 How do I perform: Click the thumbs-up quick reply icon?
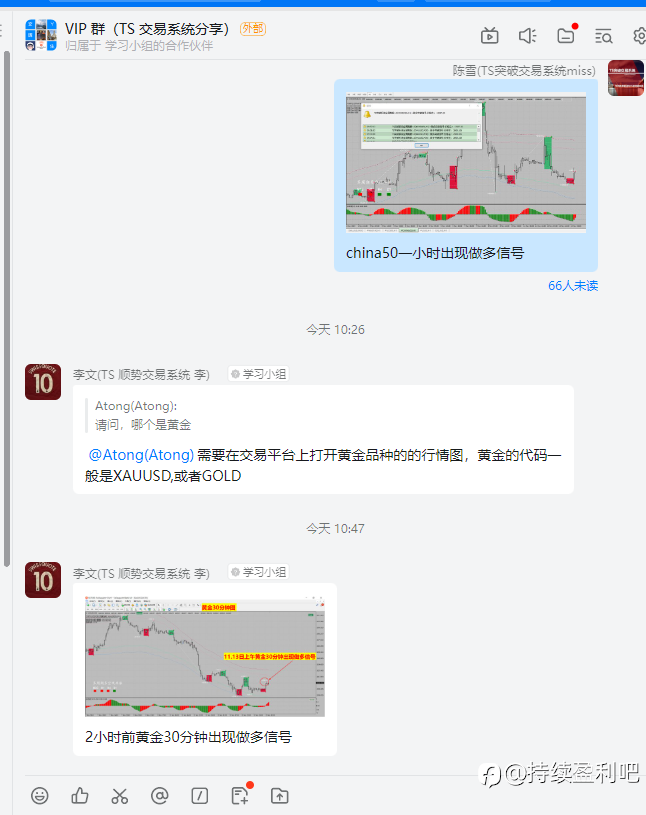(x=80, y=796)
